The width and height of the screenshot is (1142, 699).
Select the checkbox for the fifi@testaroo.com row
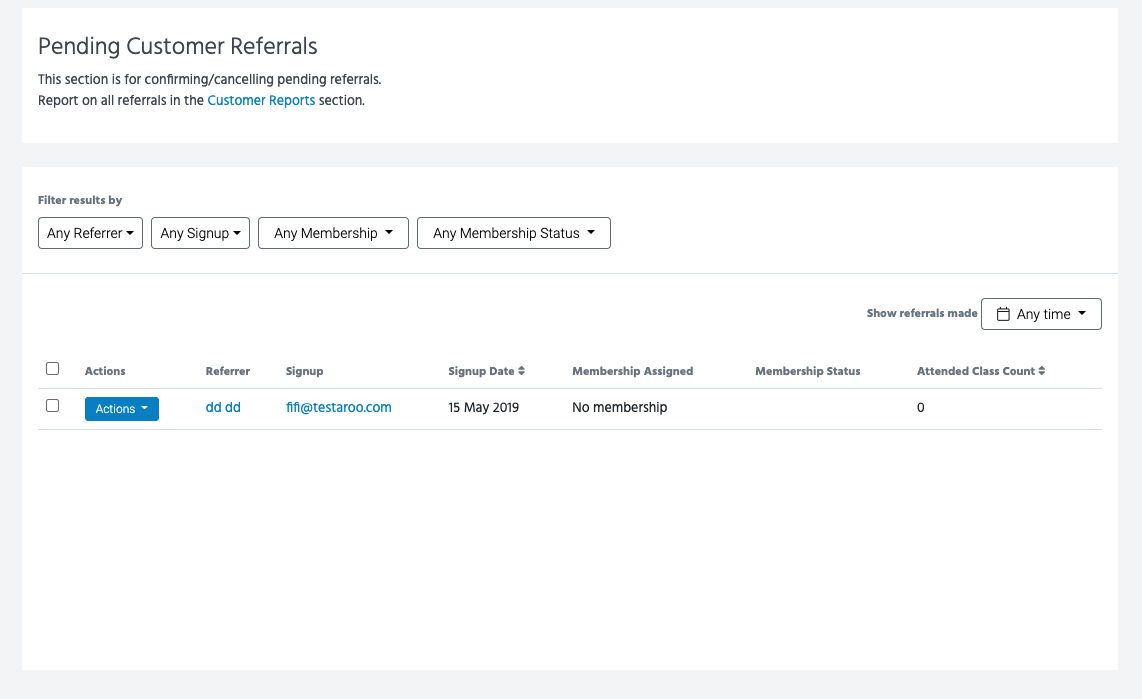coord(53,406)
